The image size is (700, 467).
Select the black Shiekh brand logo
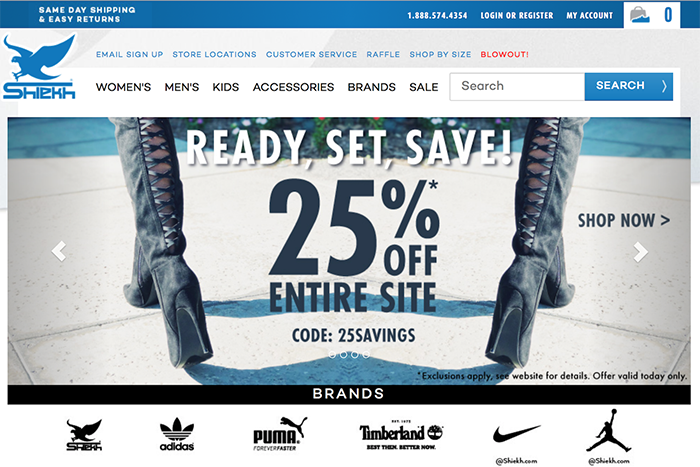coord(84,434)
